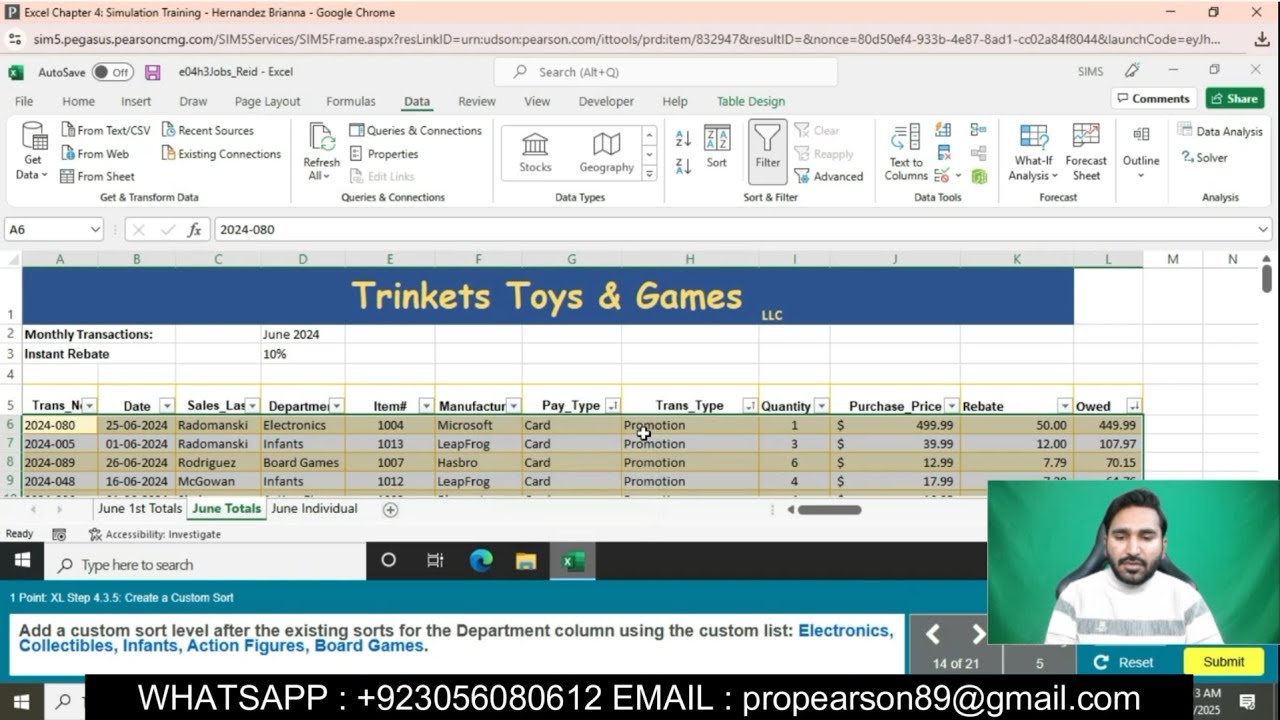Open Edge from the simulated taskbar
This screenshot has height=720, width=1280.
click(482, 561)
